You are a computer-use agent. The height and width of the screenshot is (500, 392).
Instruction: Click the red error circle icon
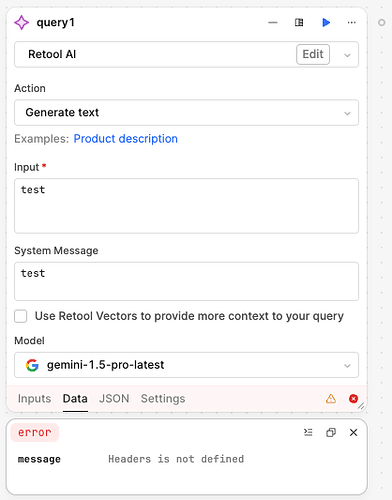click(x=353, y=399)
